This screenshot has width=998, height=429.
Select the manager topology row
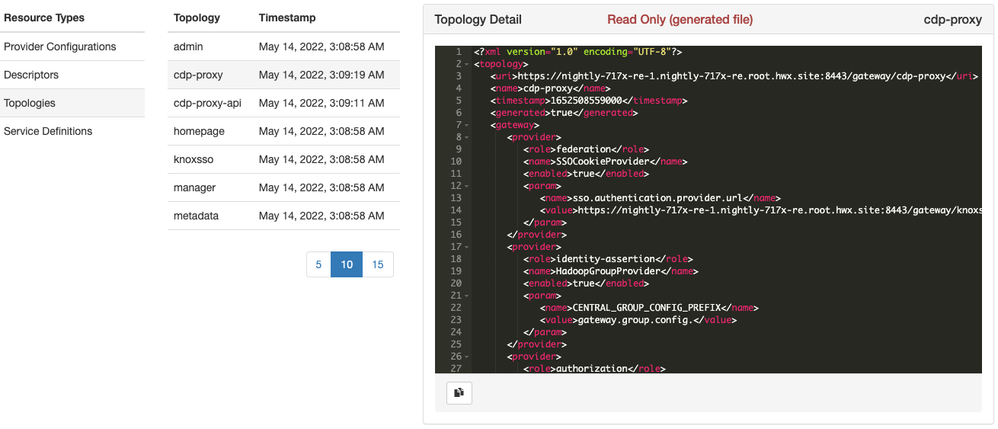[x=194, y=187]
